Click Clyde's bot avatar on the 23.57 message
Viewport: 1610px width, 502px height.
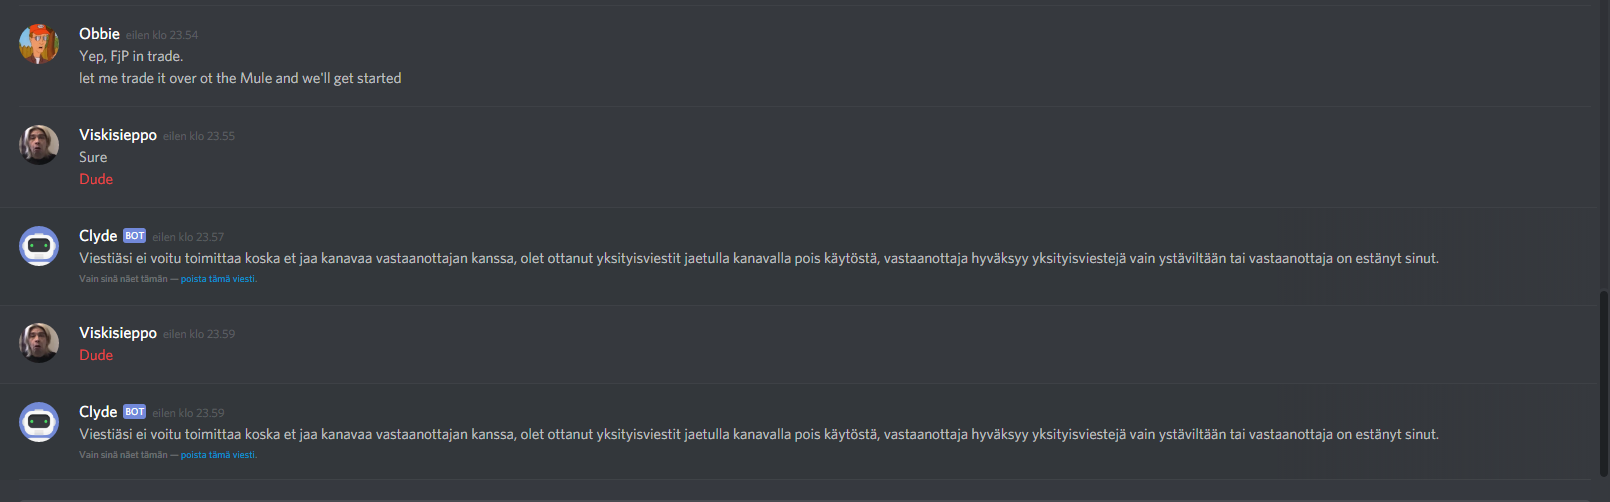point(39,246)
